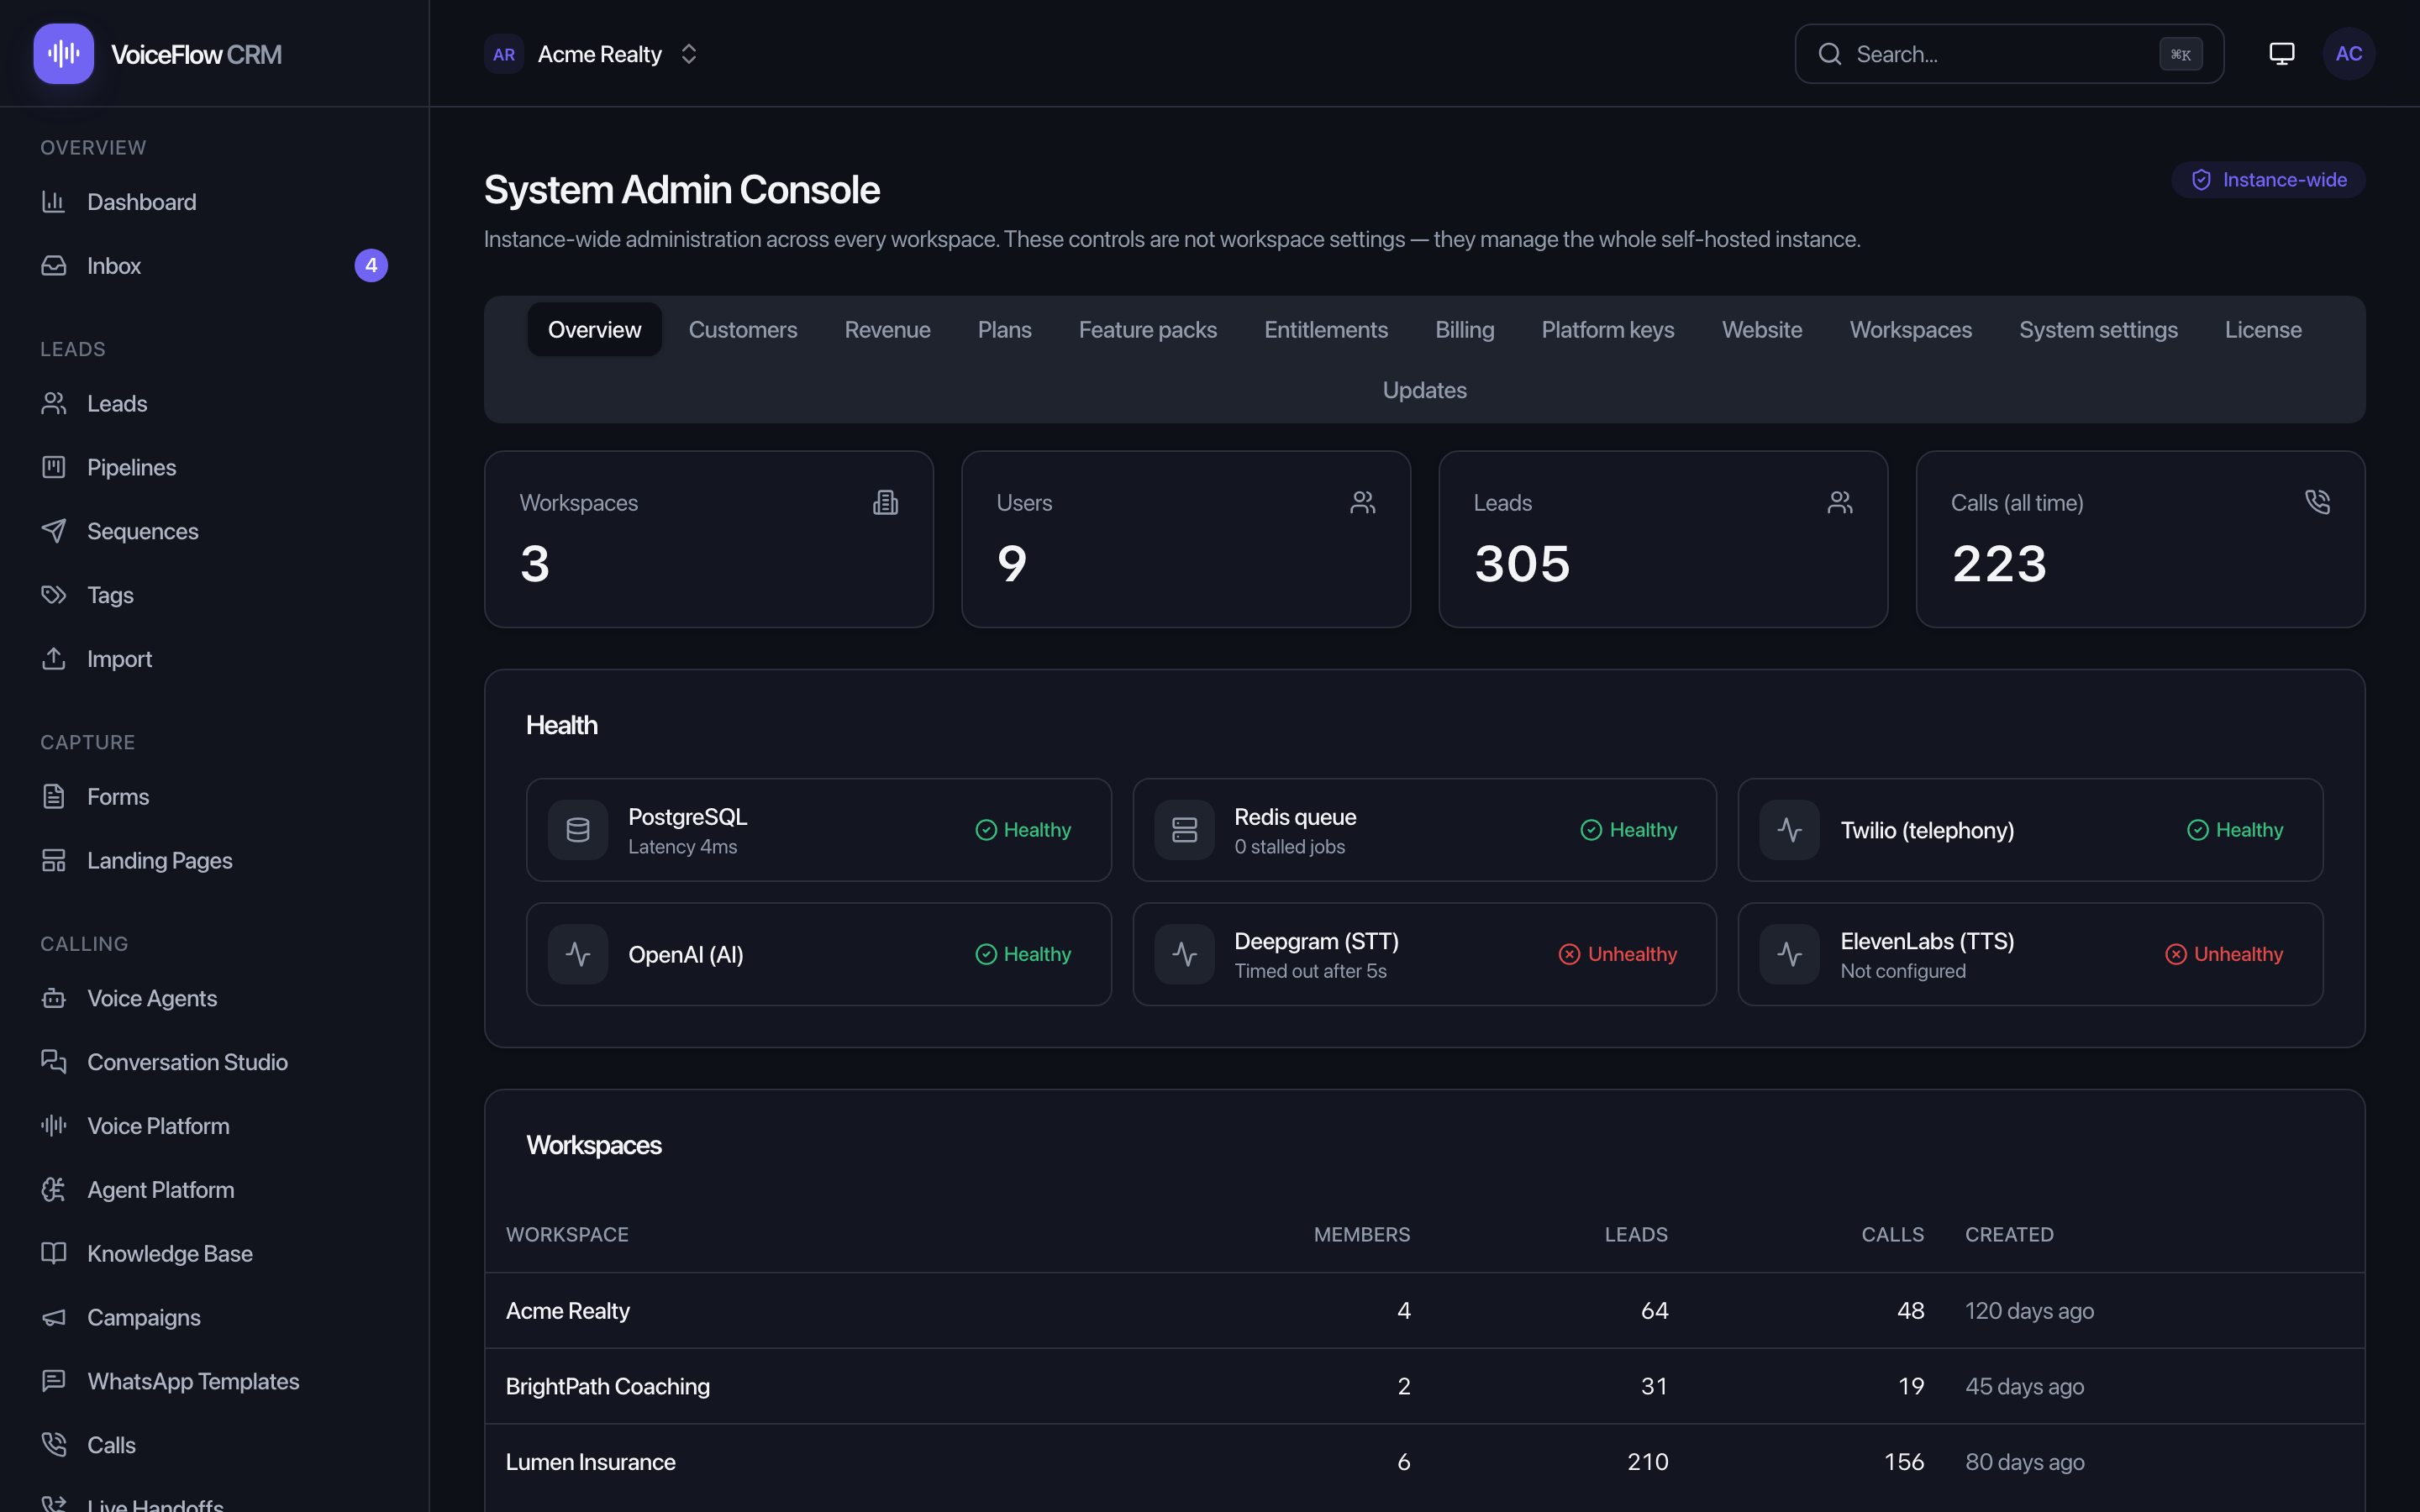Click the building icon on Workspaces card

(885, 502)
